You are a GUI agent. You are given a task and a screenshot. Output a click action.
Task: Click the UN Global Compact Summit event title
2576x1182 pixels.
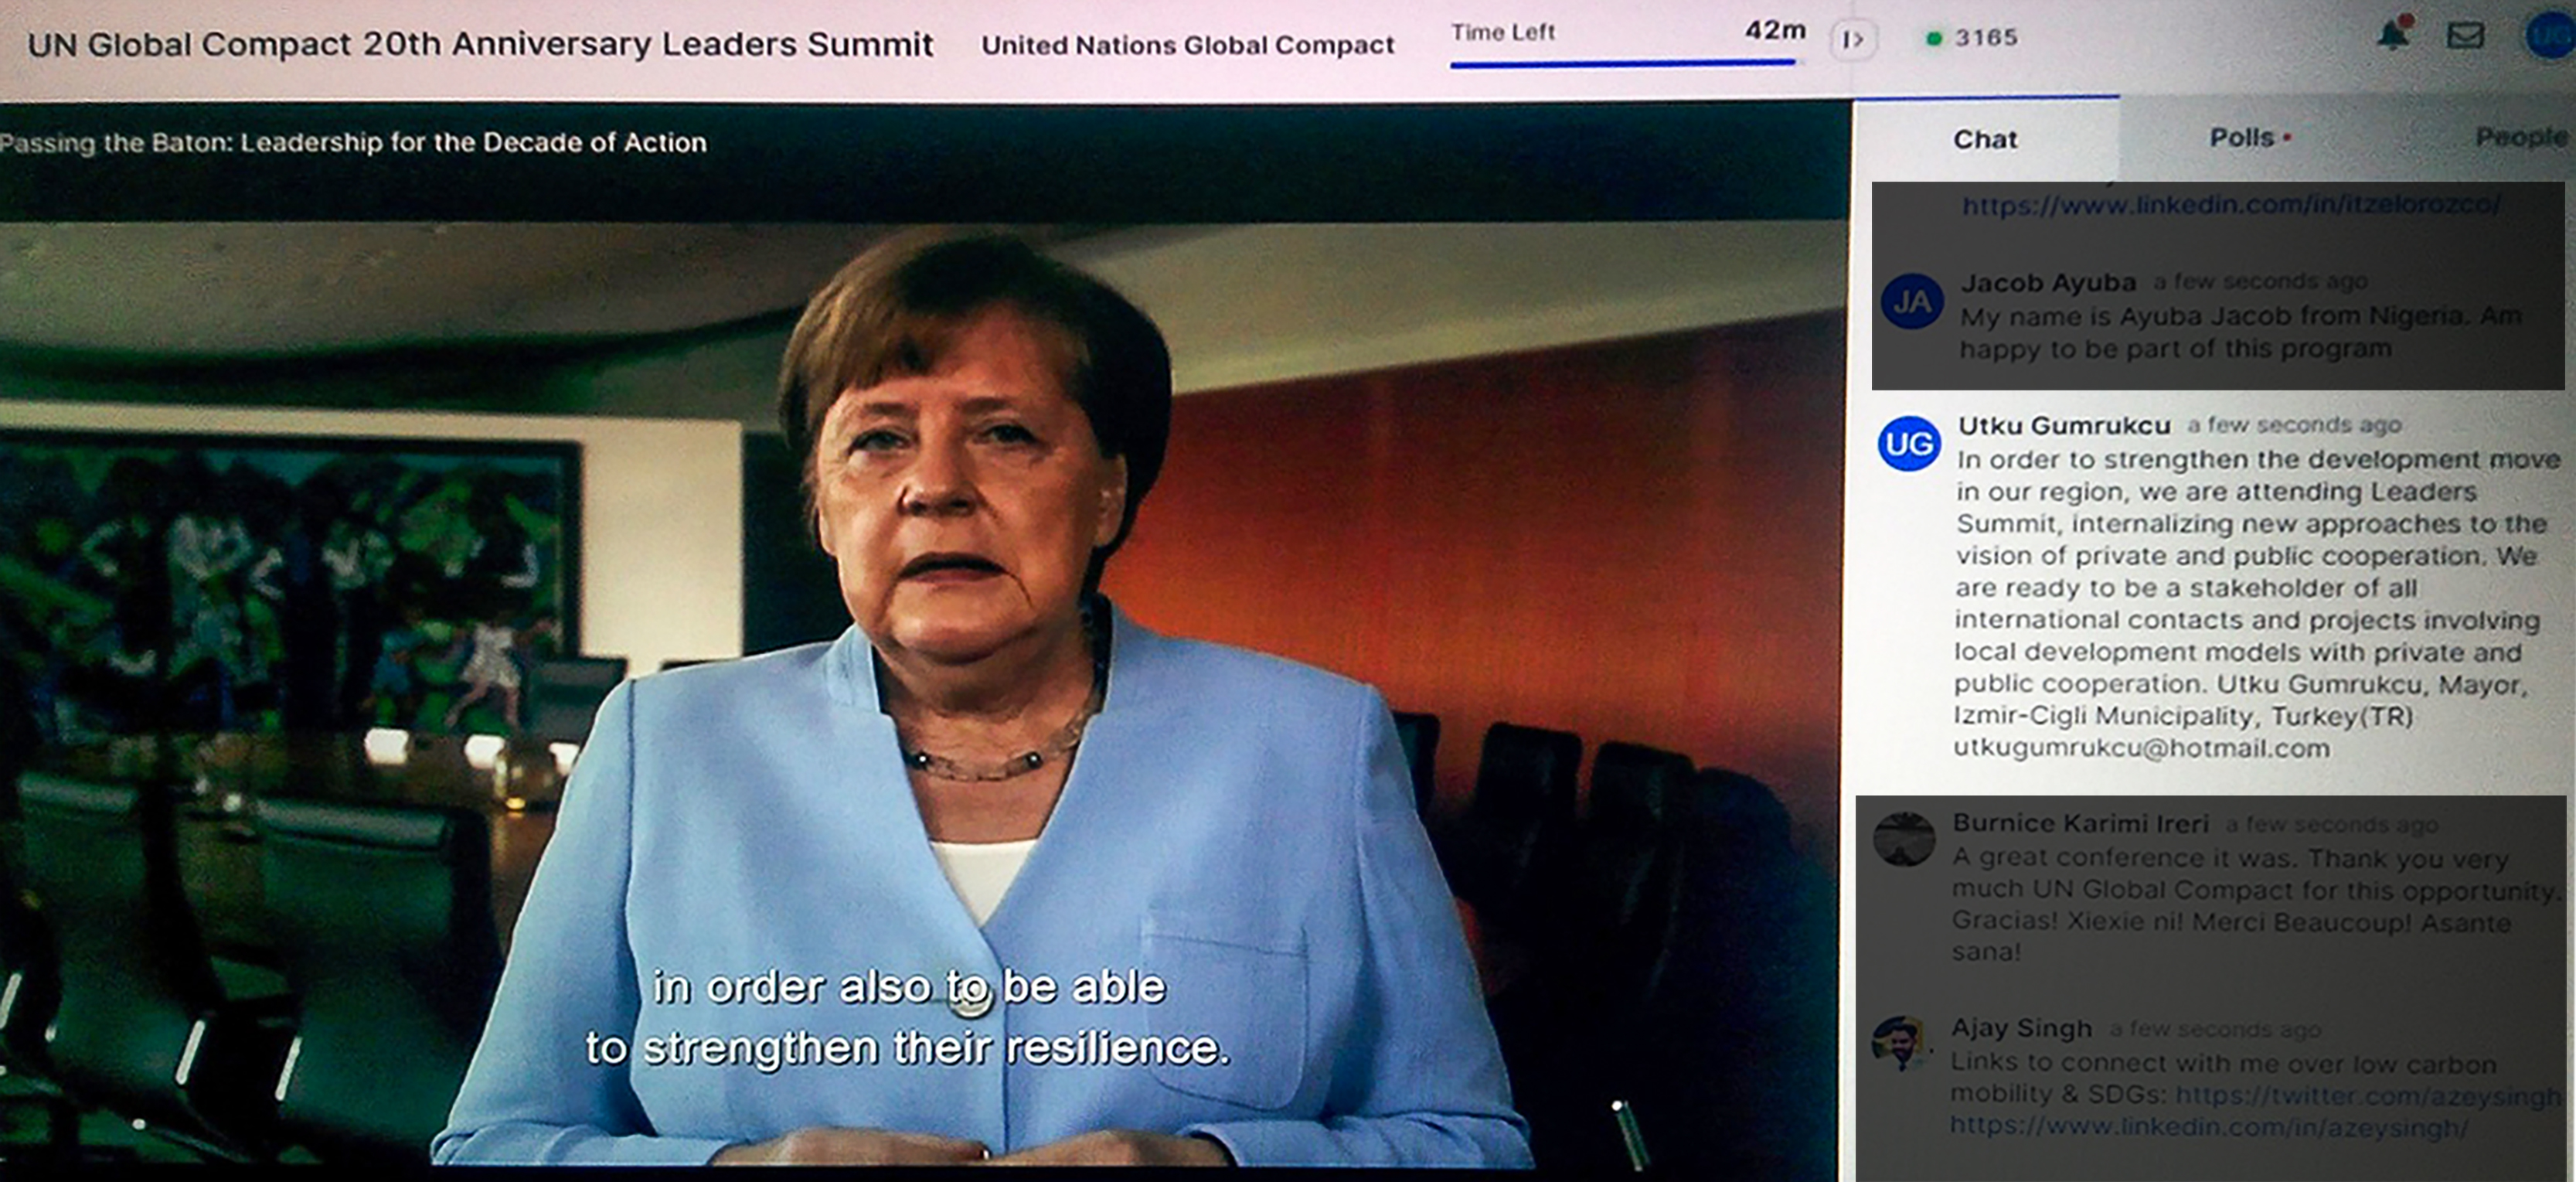[x=480, y=44]
